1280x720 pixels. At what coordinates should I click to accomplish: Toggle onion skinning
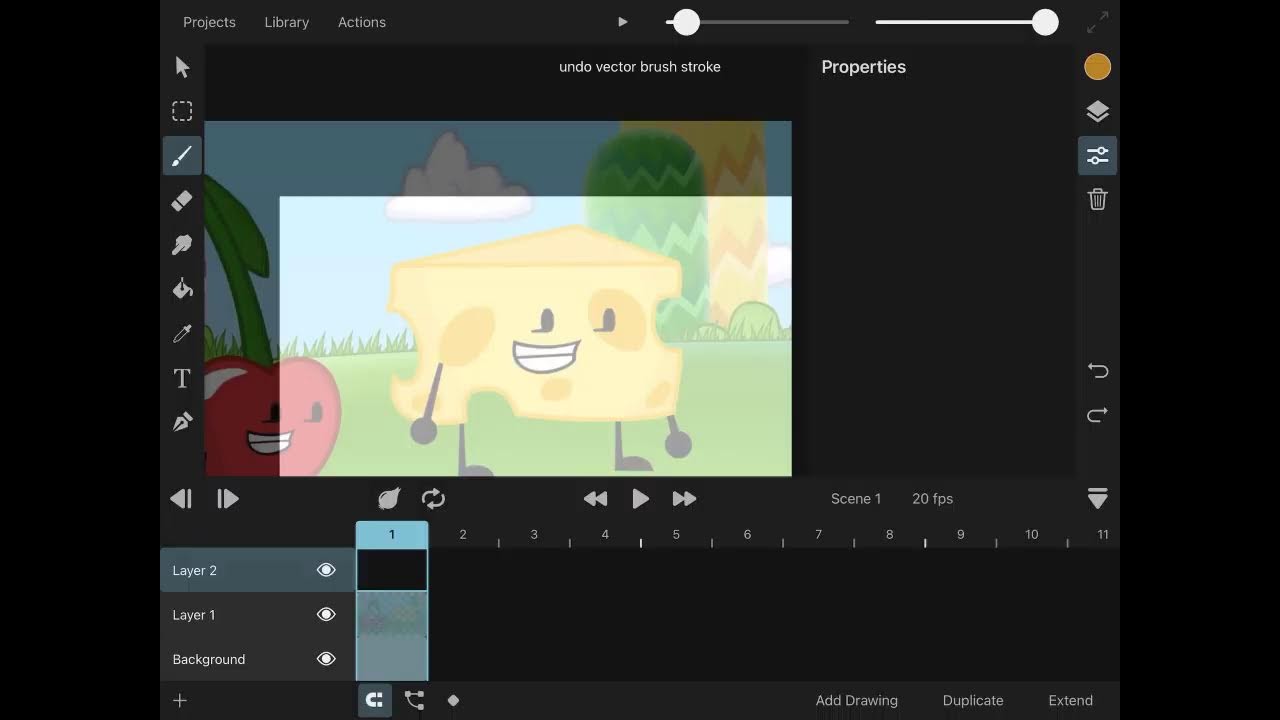pos(389,498)
